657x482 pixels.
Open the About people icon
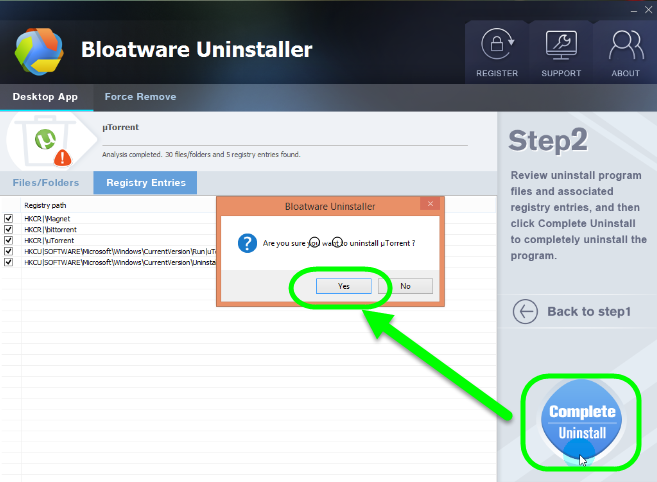[x=626, y=44]
